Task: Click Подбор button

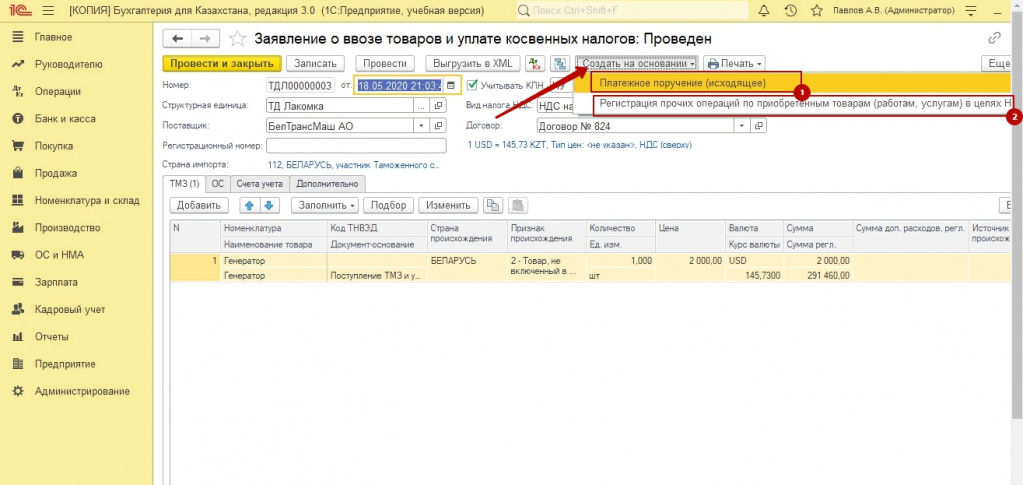Action: click(388, 205)
